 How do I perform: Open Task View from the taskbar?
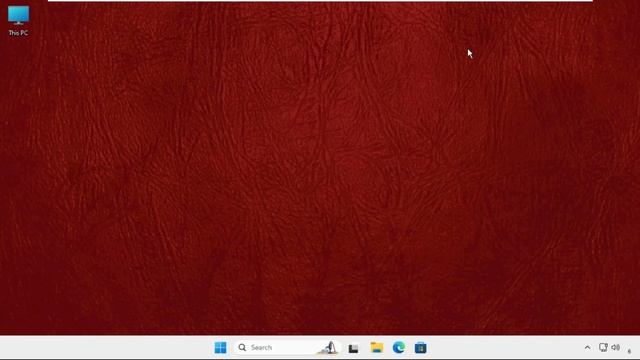point(353,348)
